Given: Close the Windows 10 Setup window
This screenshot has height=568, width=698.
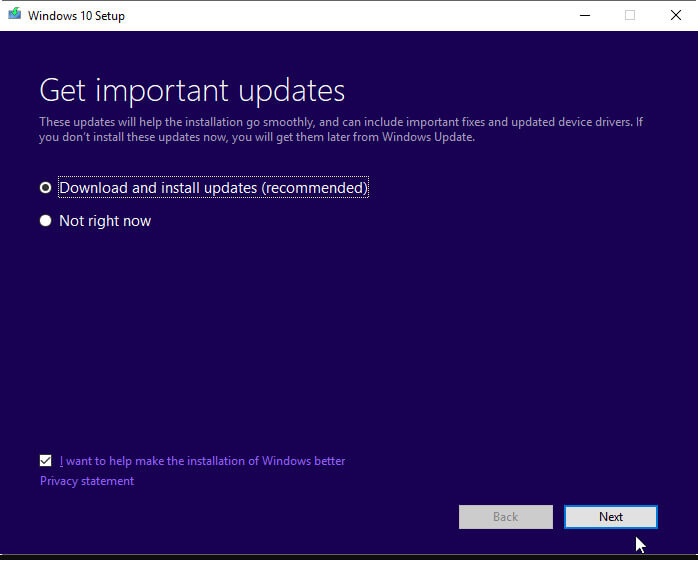Looking at the screenshot, I should coord(676,16).
